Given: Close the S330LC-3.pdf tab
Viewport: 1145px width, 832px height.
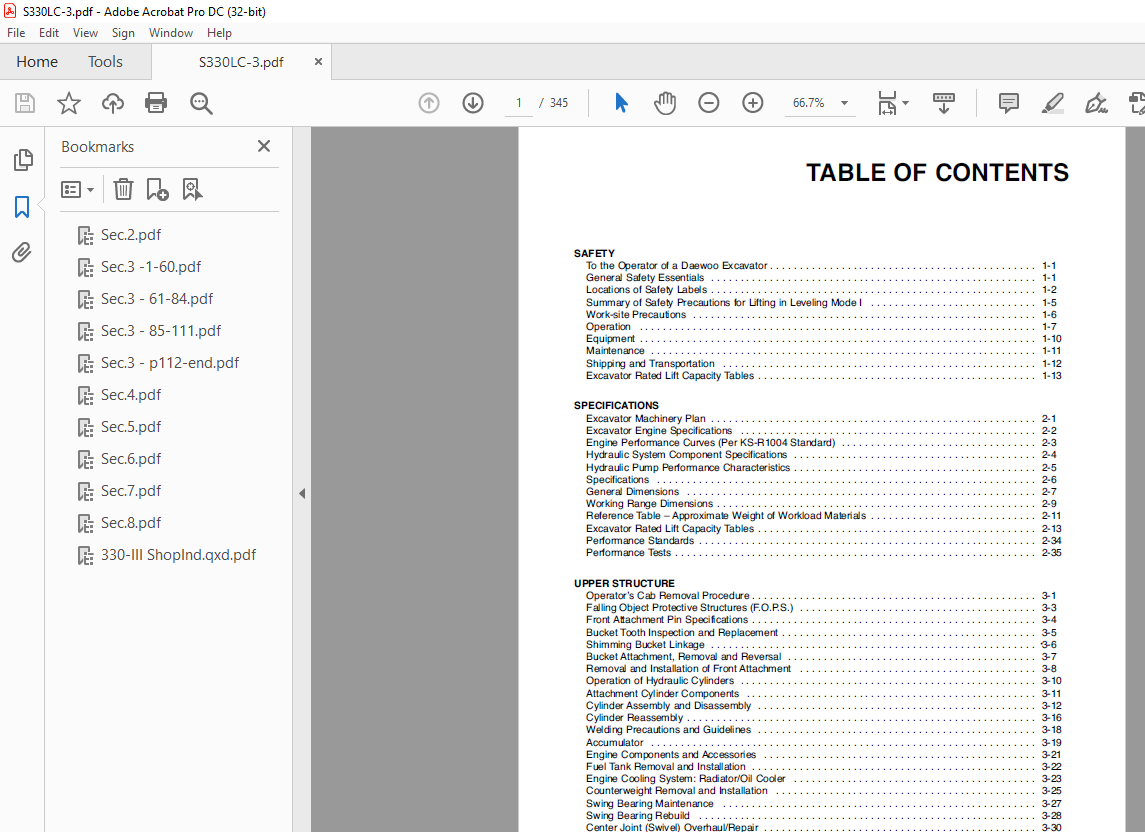Looking at the screenshot, I should point(318,62).
